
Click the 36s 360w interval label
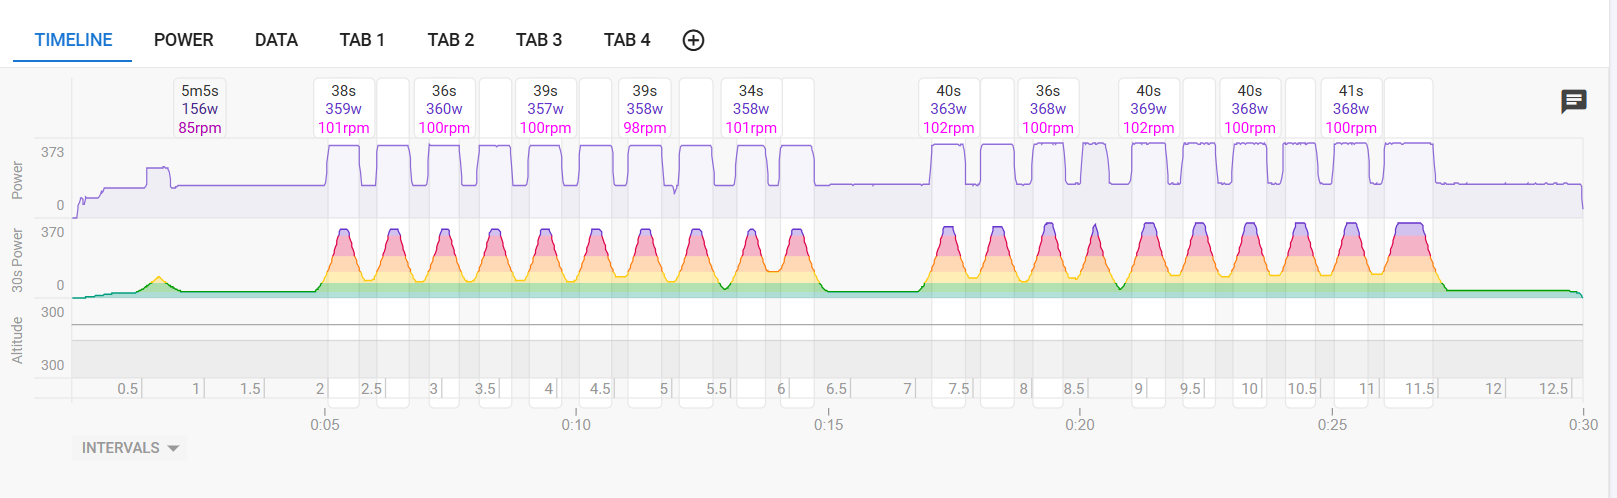[444, 109]
